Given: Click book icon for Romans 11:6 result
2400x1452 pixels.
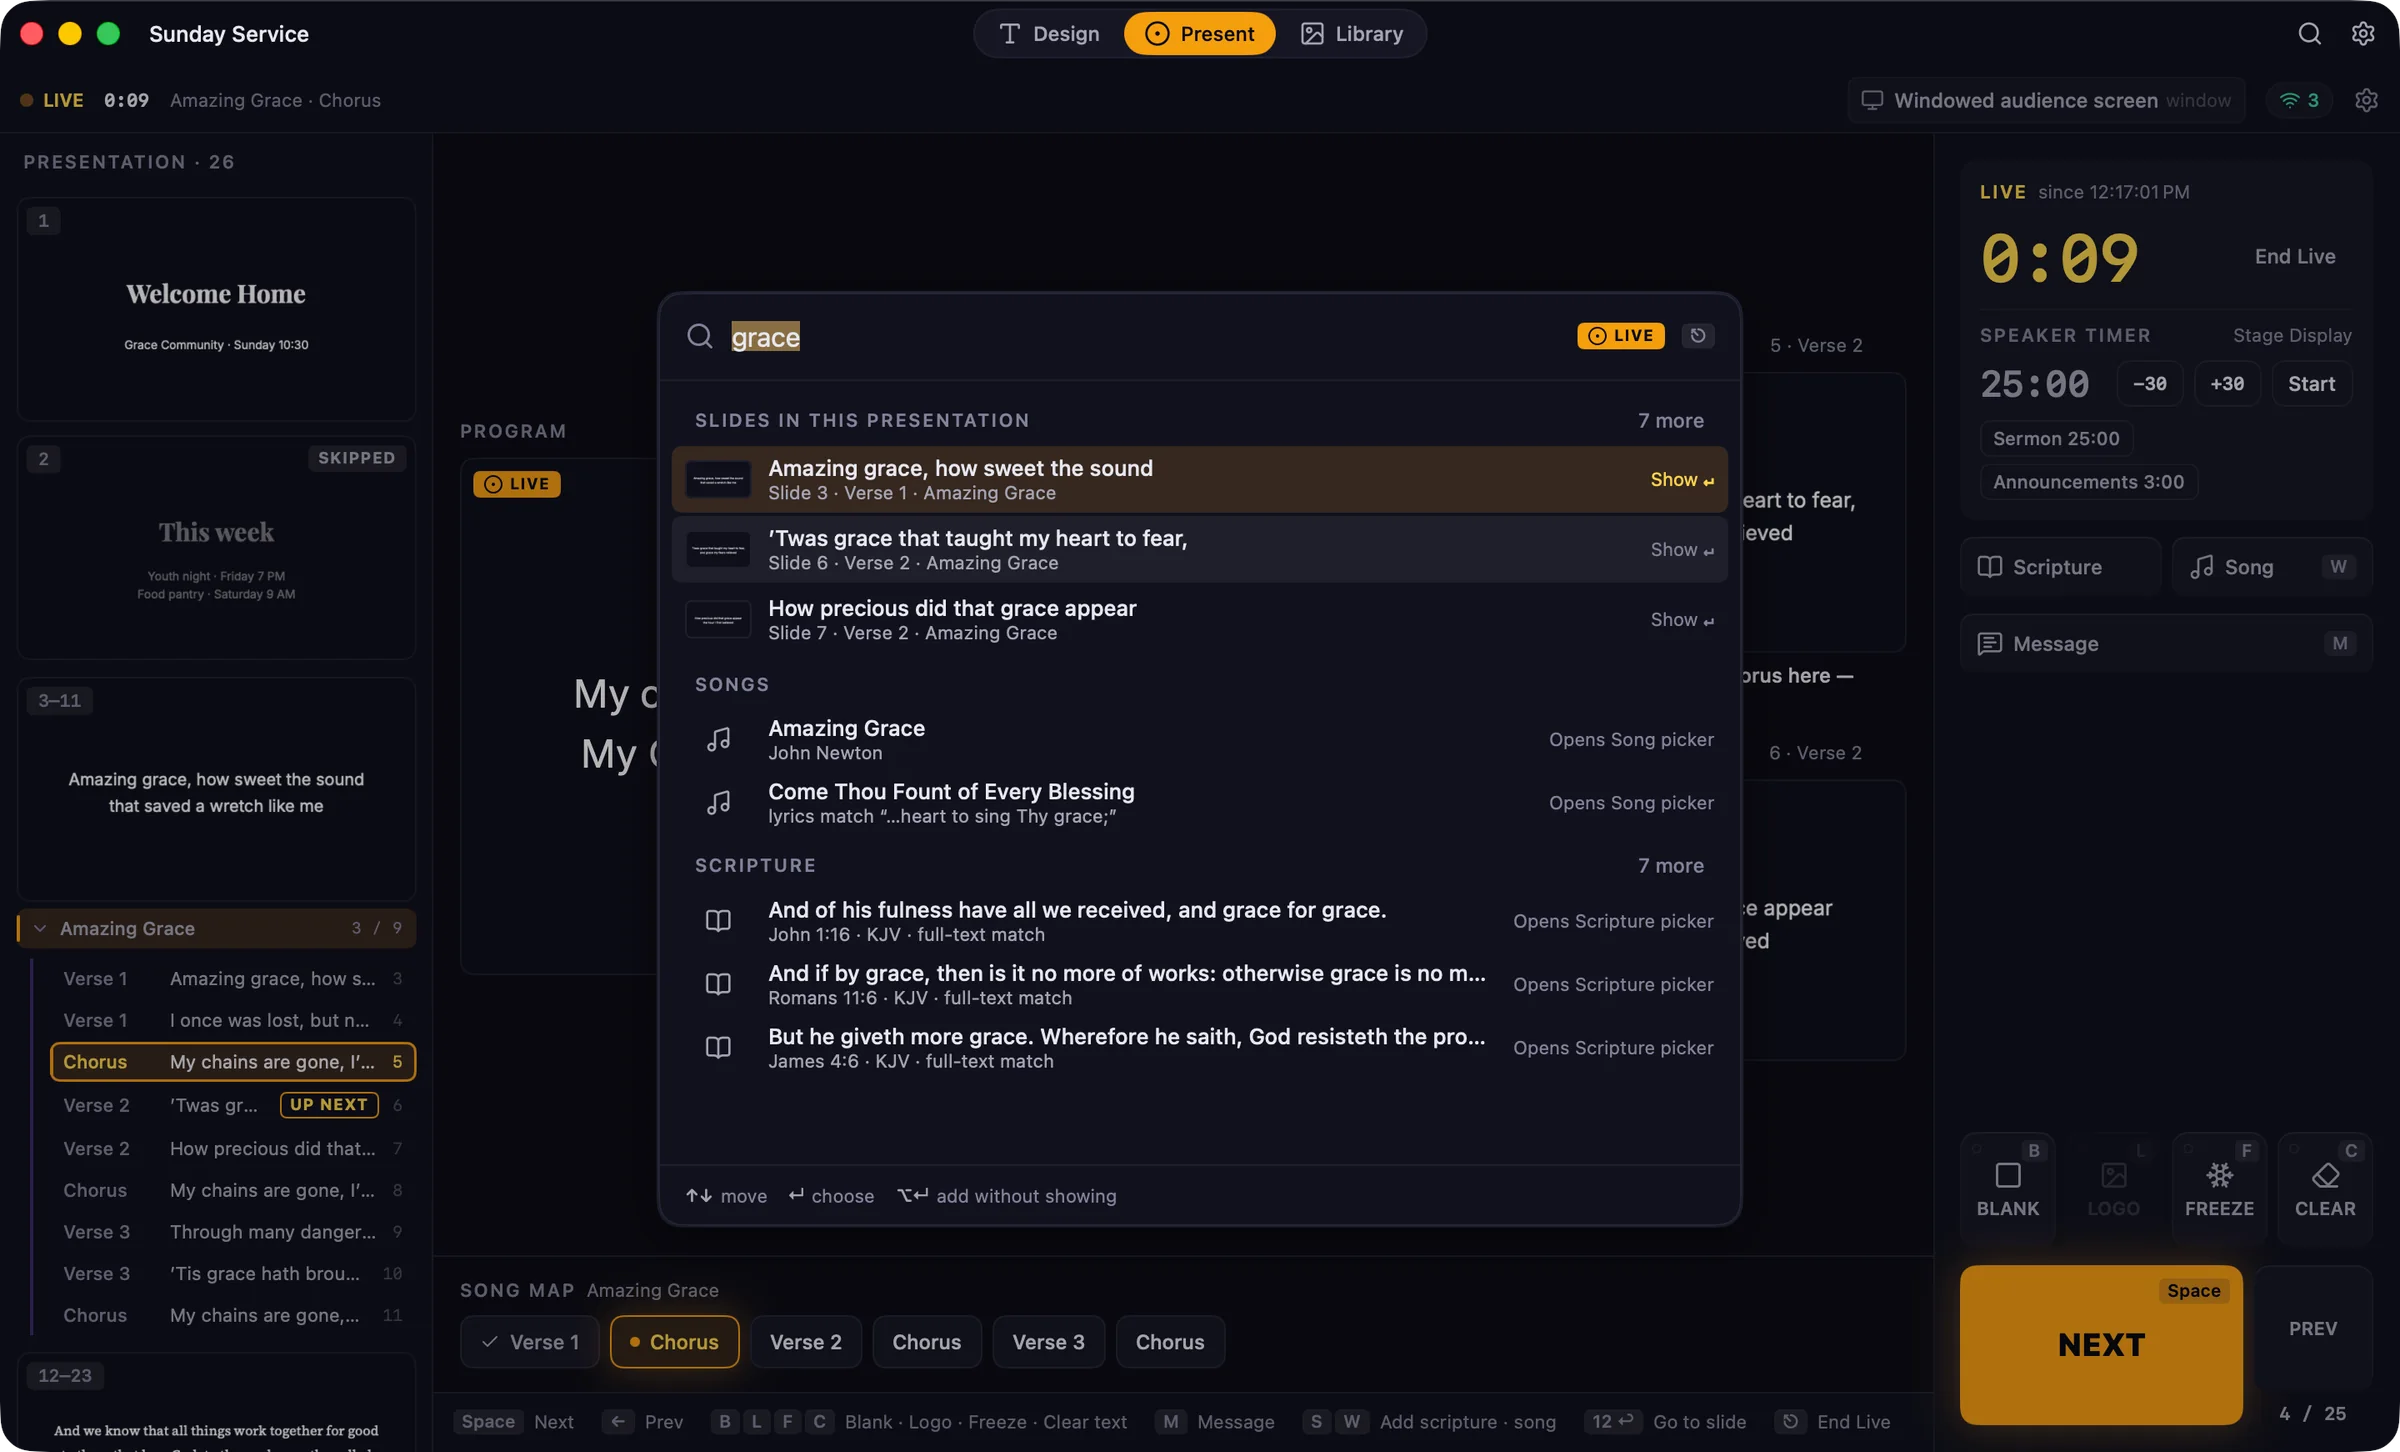Looking at the screenshot, I should (x=719, y=985).
